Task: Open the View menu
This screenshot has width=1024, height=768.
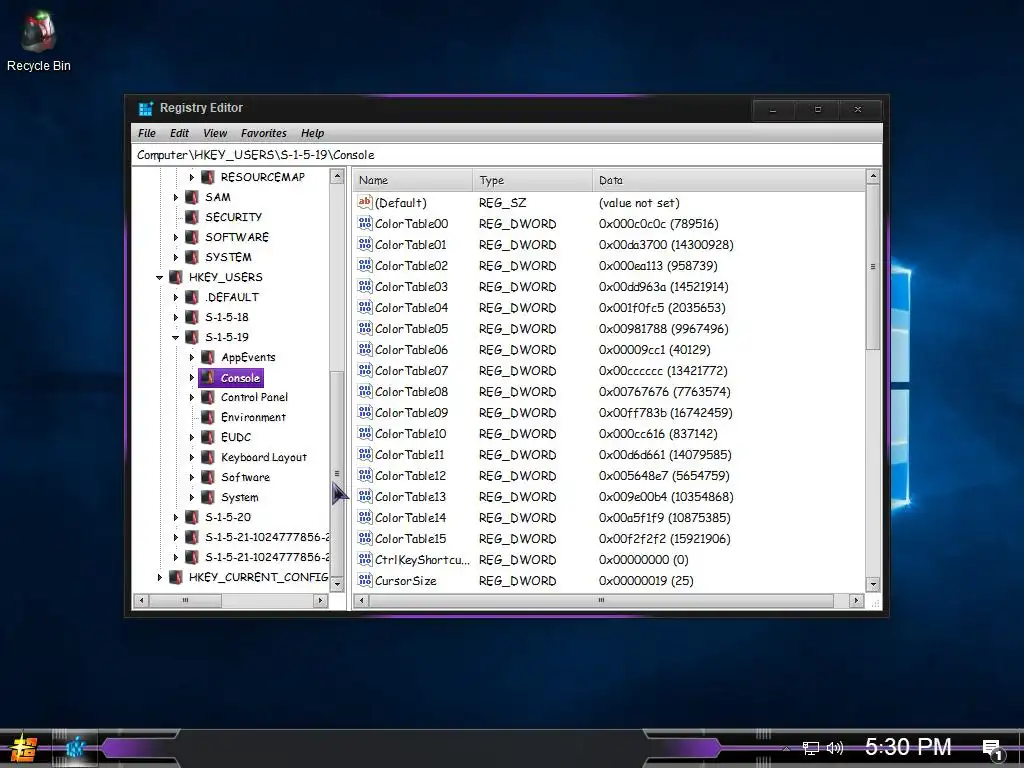Action: [215, 133]
